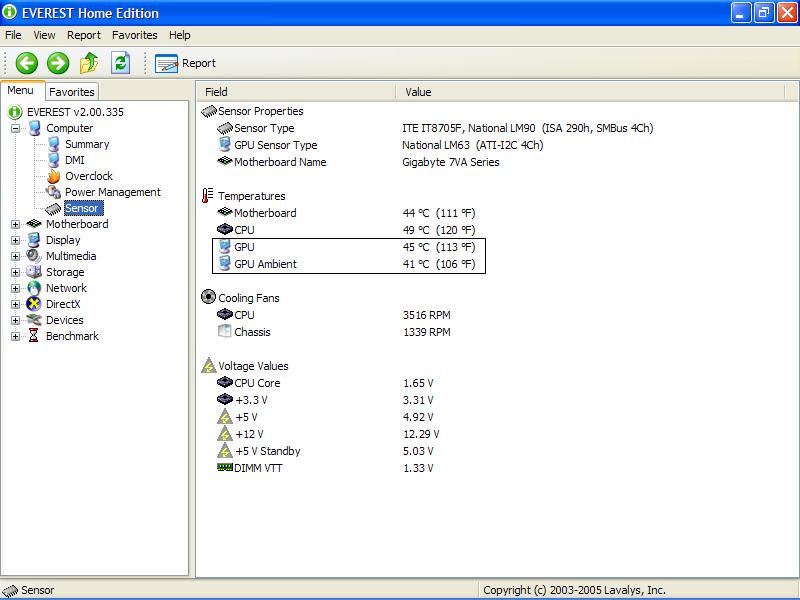Open the Summary page icon
The image size is (800, 600).
tap(54, 144)
